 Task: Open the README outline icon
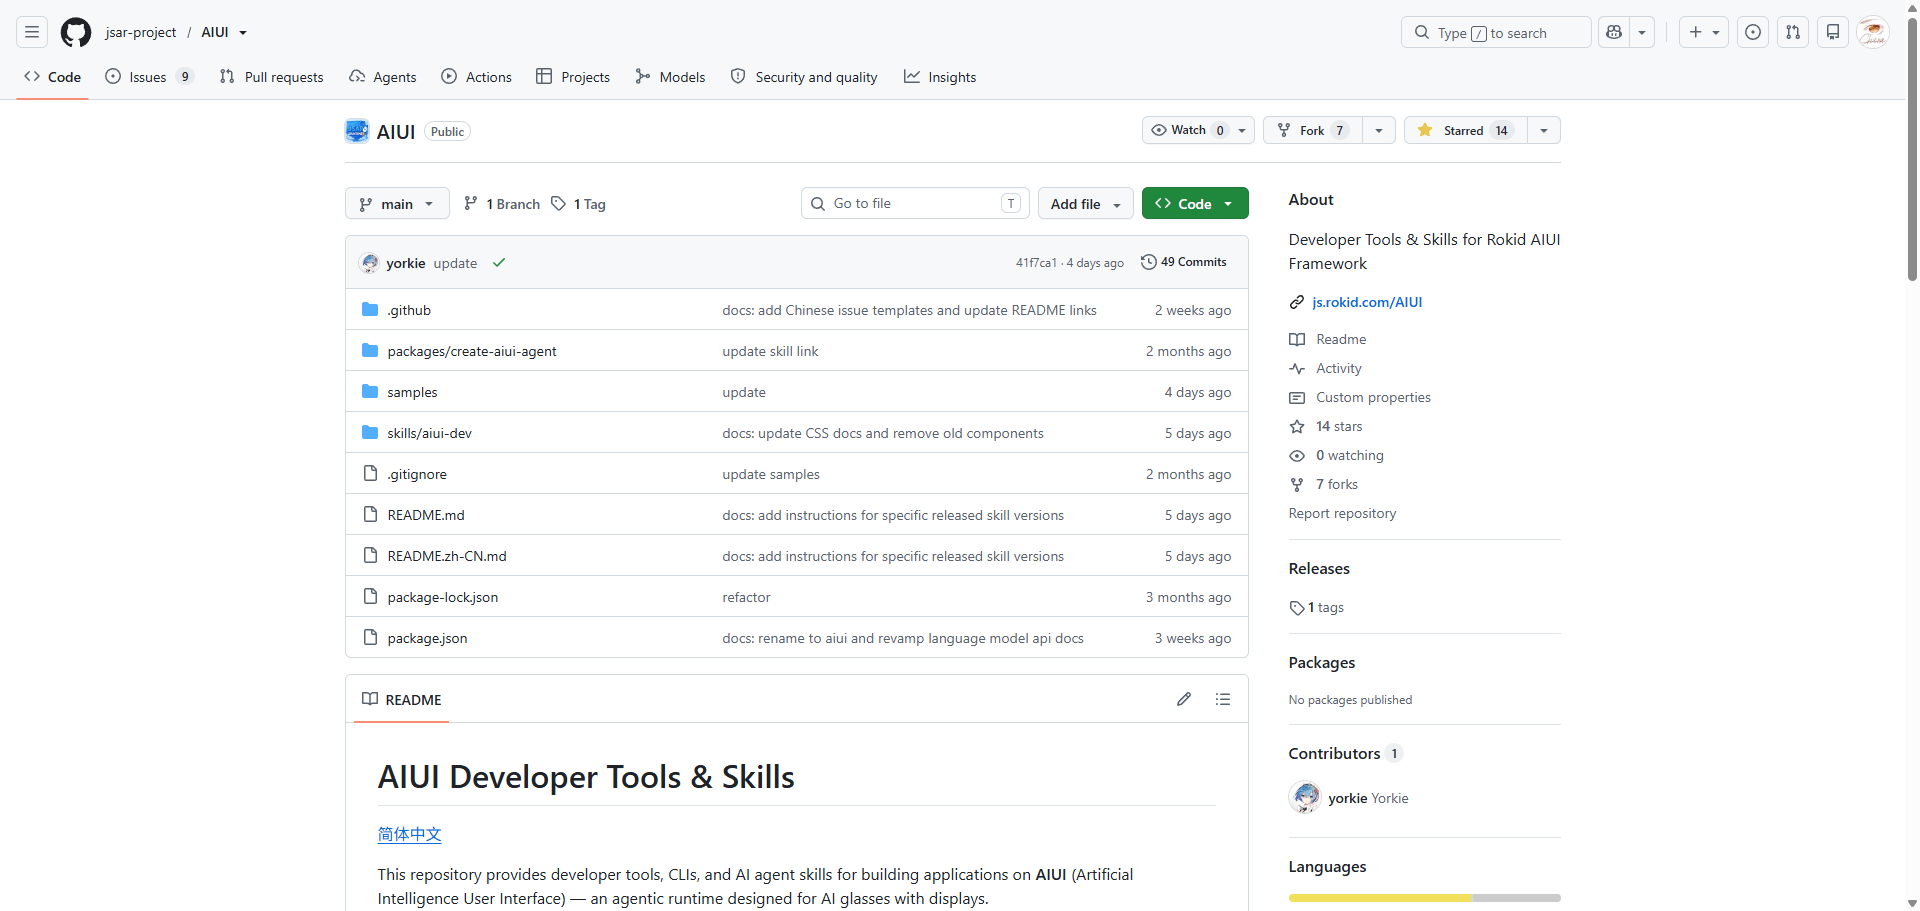tap(1223, 699)
